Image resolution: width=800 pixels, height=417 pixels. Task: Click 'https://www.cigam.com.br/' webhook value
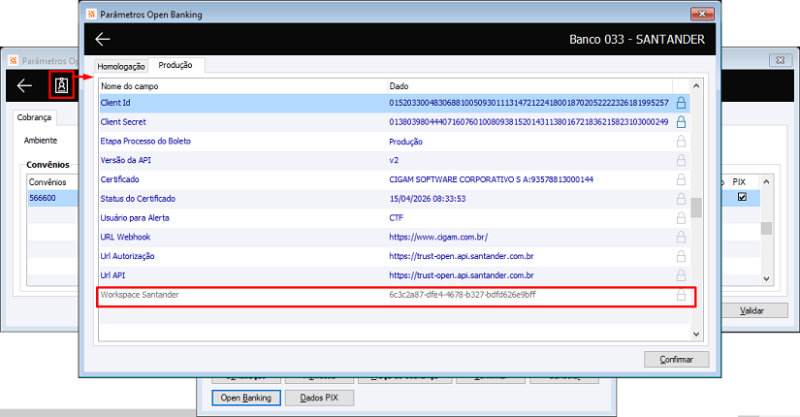[x=438, y=237]
